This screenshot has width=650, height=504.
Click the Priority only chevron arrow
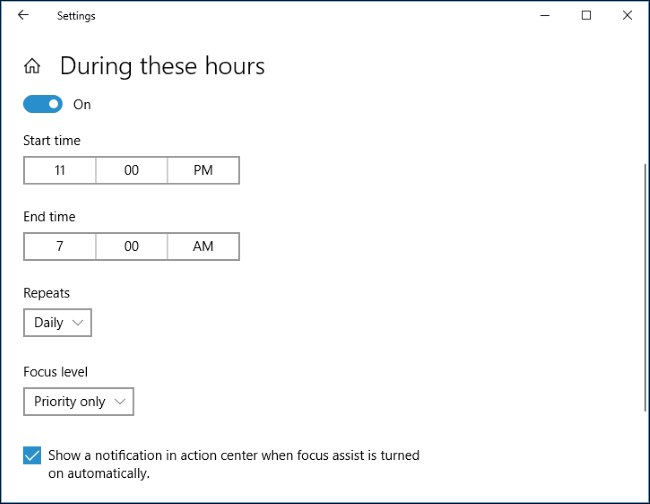click(x=120, y=402)
